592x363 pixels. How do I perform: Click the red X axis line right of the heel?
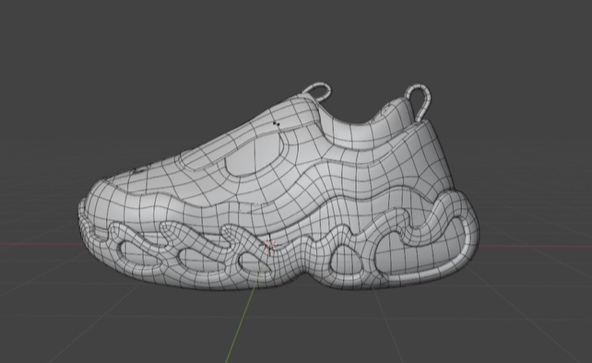[535, 247]
